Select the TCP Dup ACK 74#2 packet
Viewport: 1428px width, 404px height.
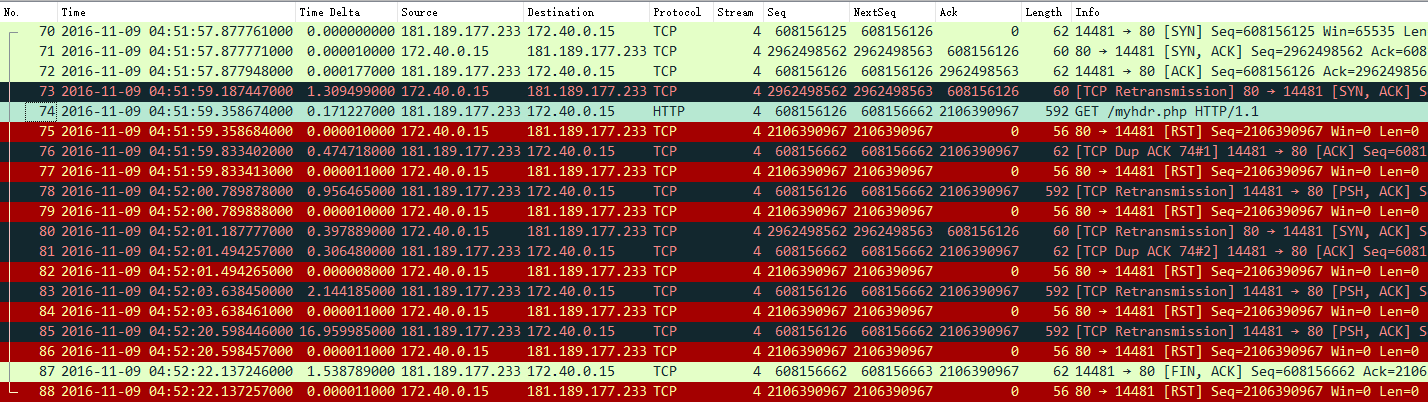[x=714, y=251]
